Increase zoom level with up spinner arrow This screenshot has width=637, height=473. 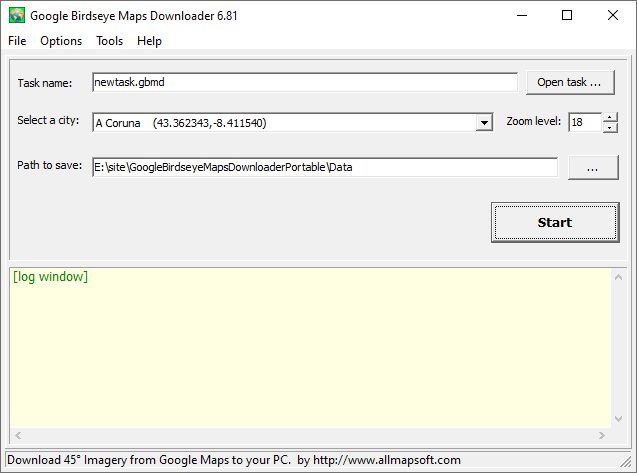[610, 117]
